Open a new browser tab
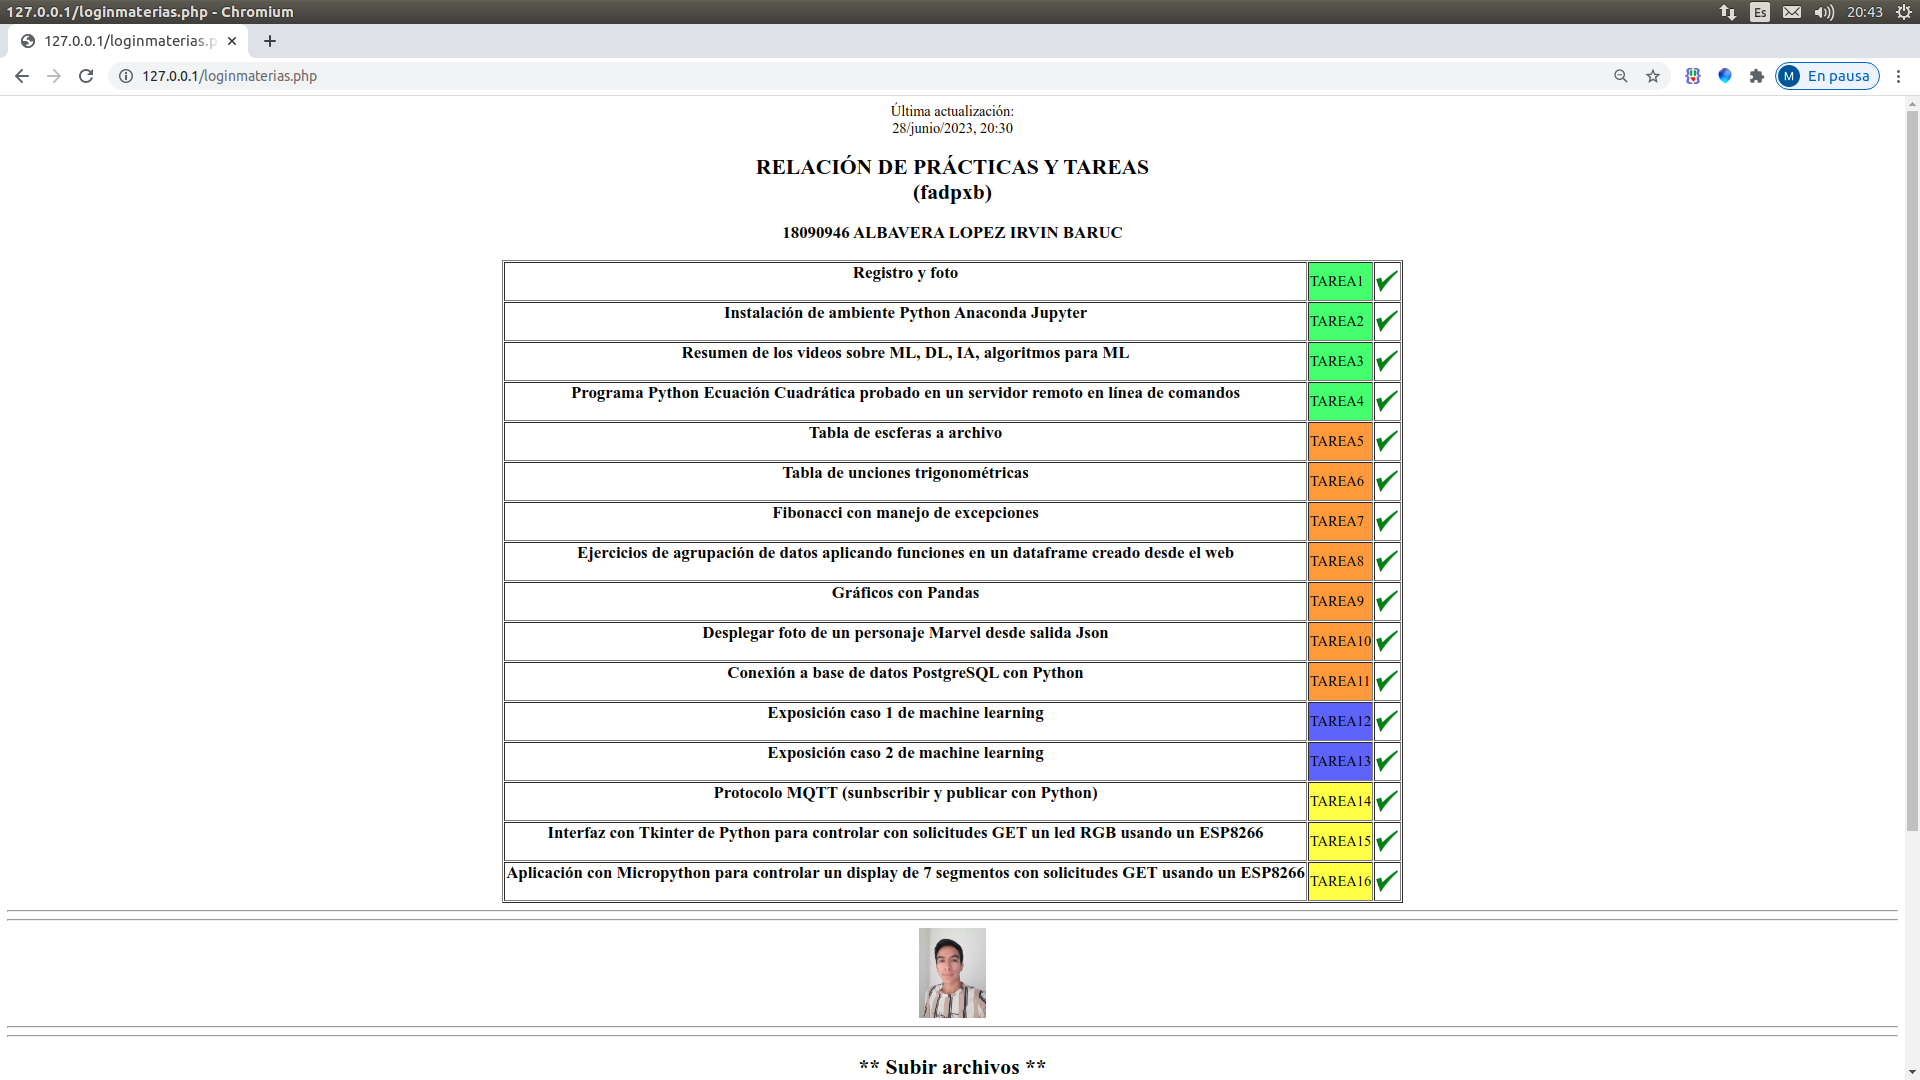 point(270,41)
